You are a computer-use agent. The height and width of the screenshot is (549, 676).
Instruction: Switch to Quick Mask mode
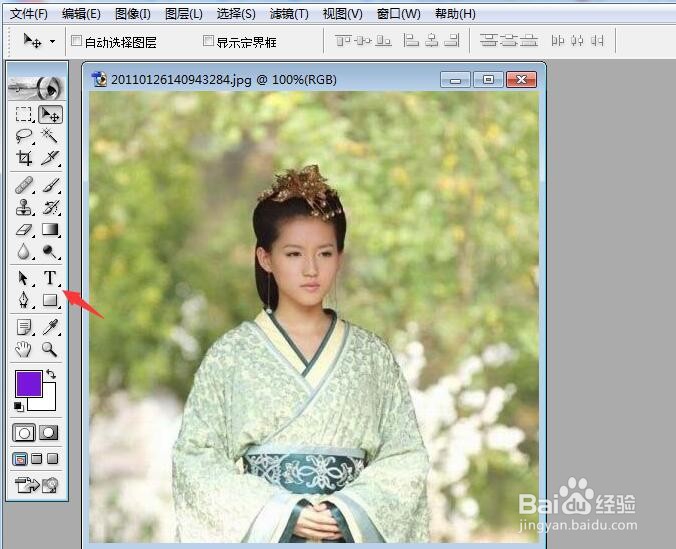pyautogui.click(x=49, y=433)
